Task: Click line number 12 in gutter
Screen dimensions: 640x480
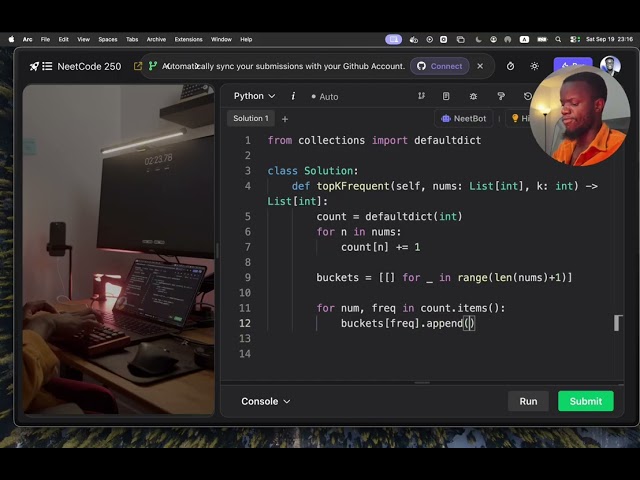Action: 244,323
